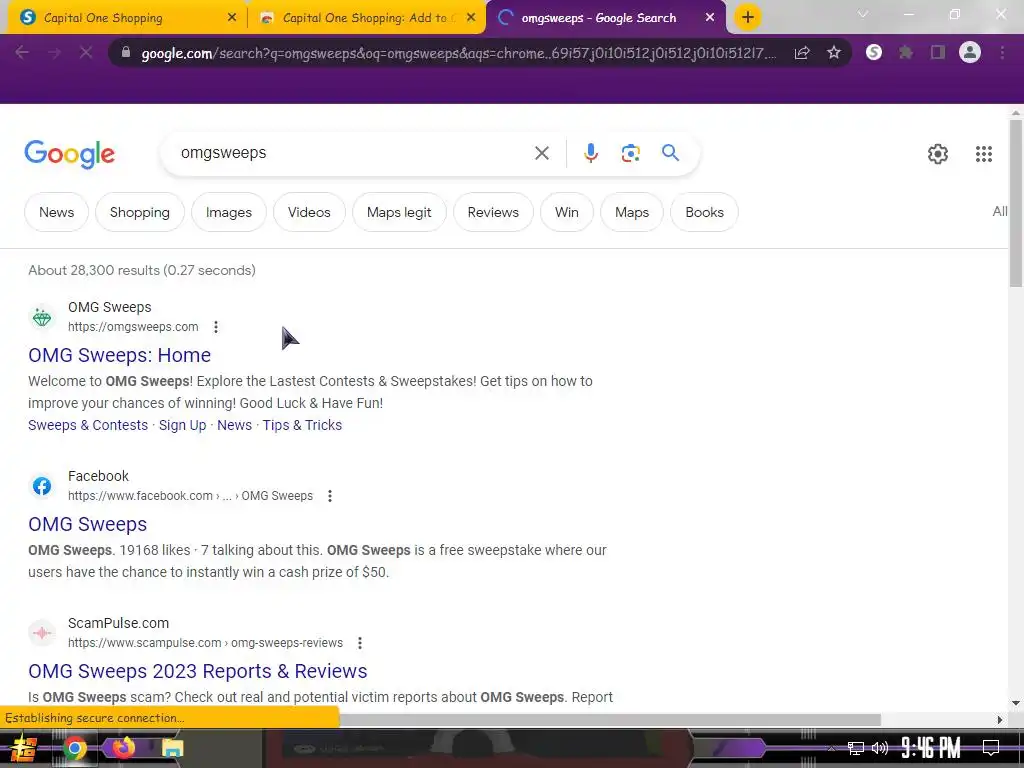
Task: Open Google quick settings gear
Action: [938, 154]
